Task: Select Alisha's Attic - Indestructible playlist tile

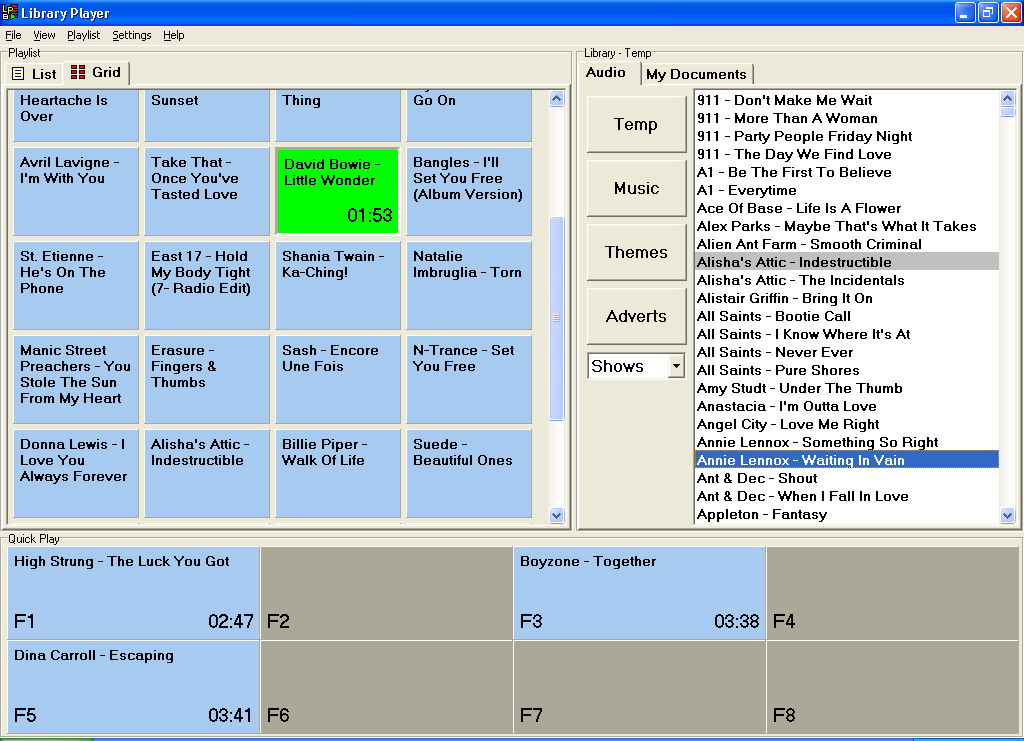Action: 206,473
